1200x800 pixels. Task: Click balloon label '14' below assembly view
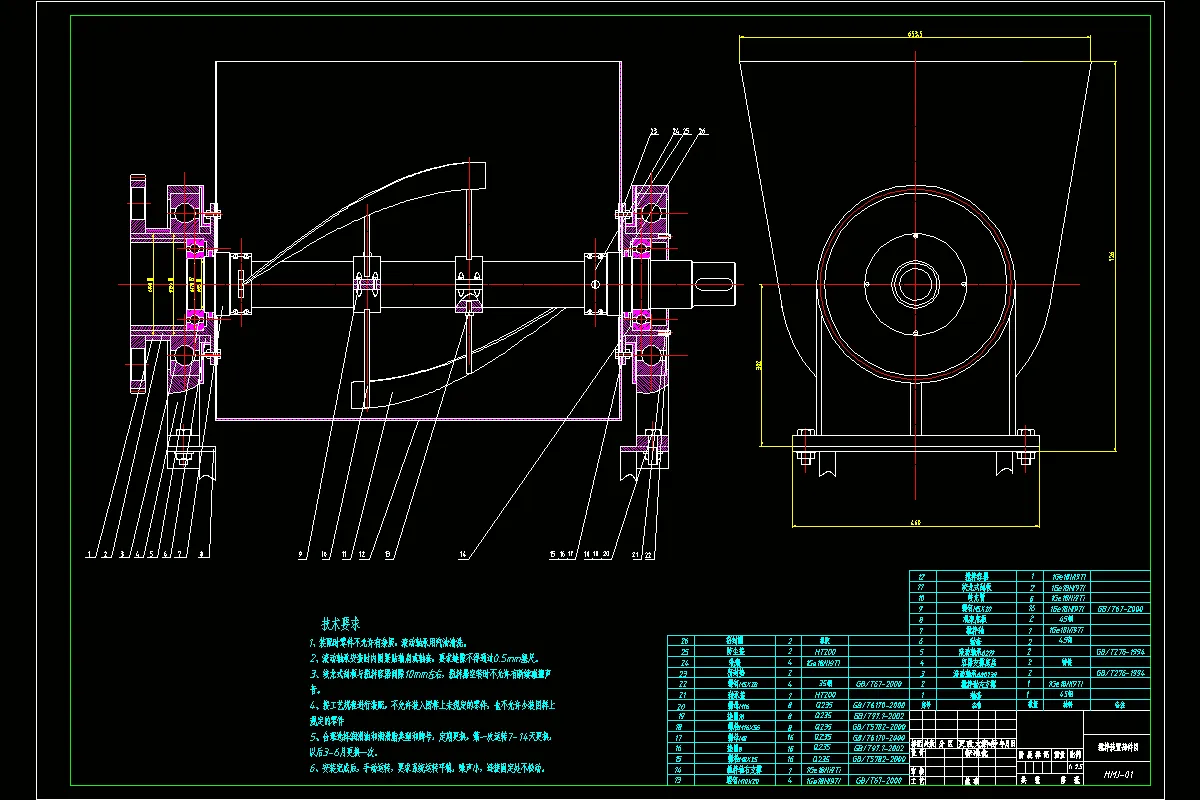click(463, 553)
